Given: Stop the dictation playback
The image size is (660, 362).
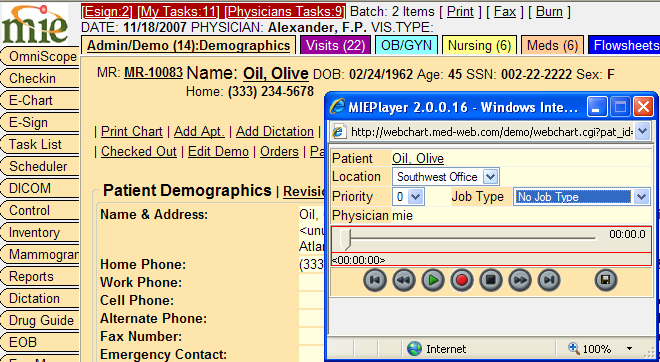Looking at the screenshot, I should pos(491,280).
